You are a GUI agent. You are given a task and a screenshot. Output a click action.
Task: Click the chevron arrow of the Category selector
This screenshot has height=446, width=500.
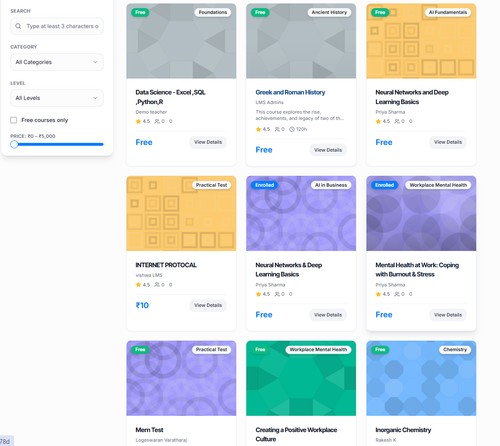(x=95, y=62)
